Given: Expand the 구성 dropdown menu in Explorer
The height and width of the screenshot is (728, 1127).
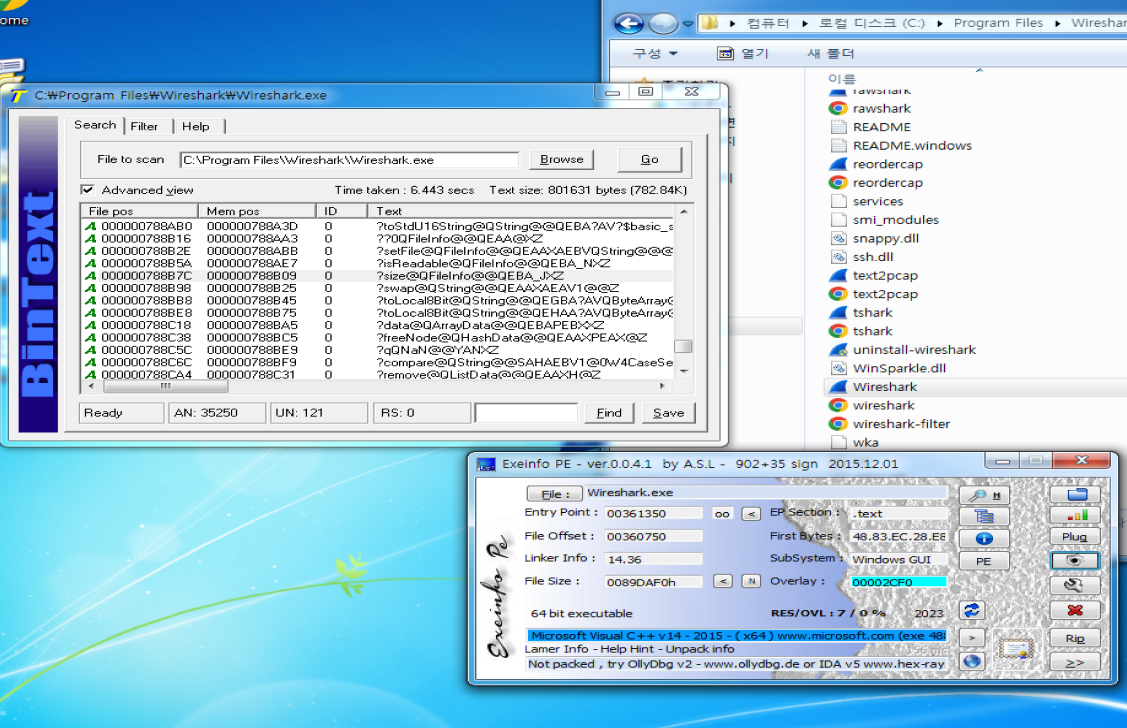Looking at the screenshot, I should [655, 53].
